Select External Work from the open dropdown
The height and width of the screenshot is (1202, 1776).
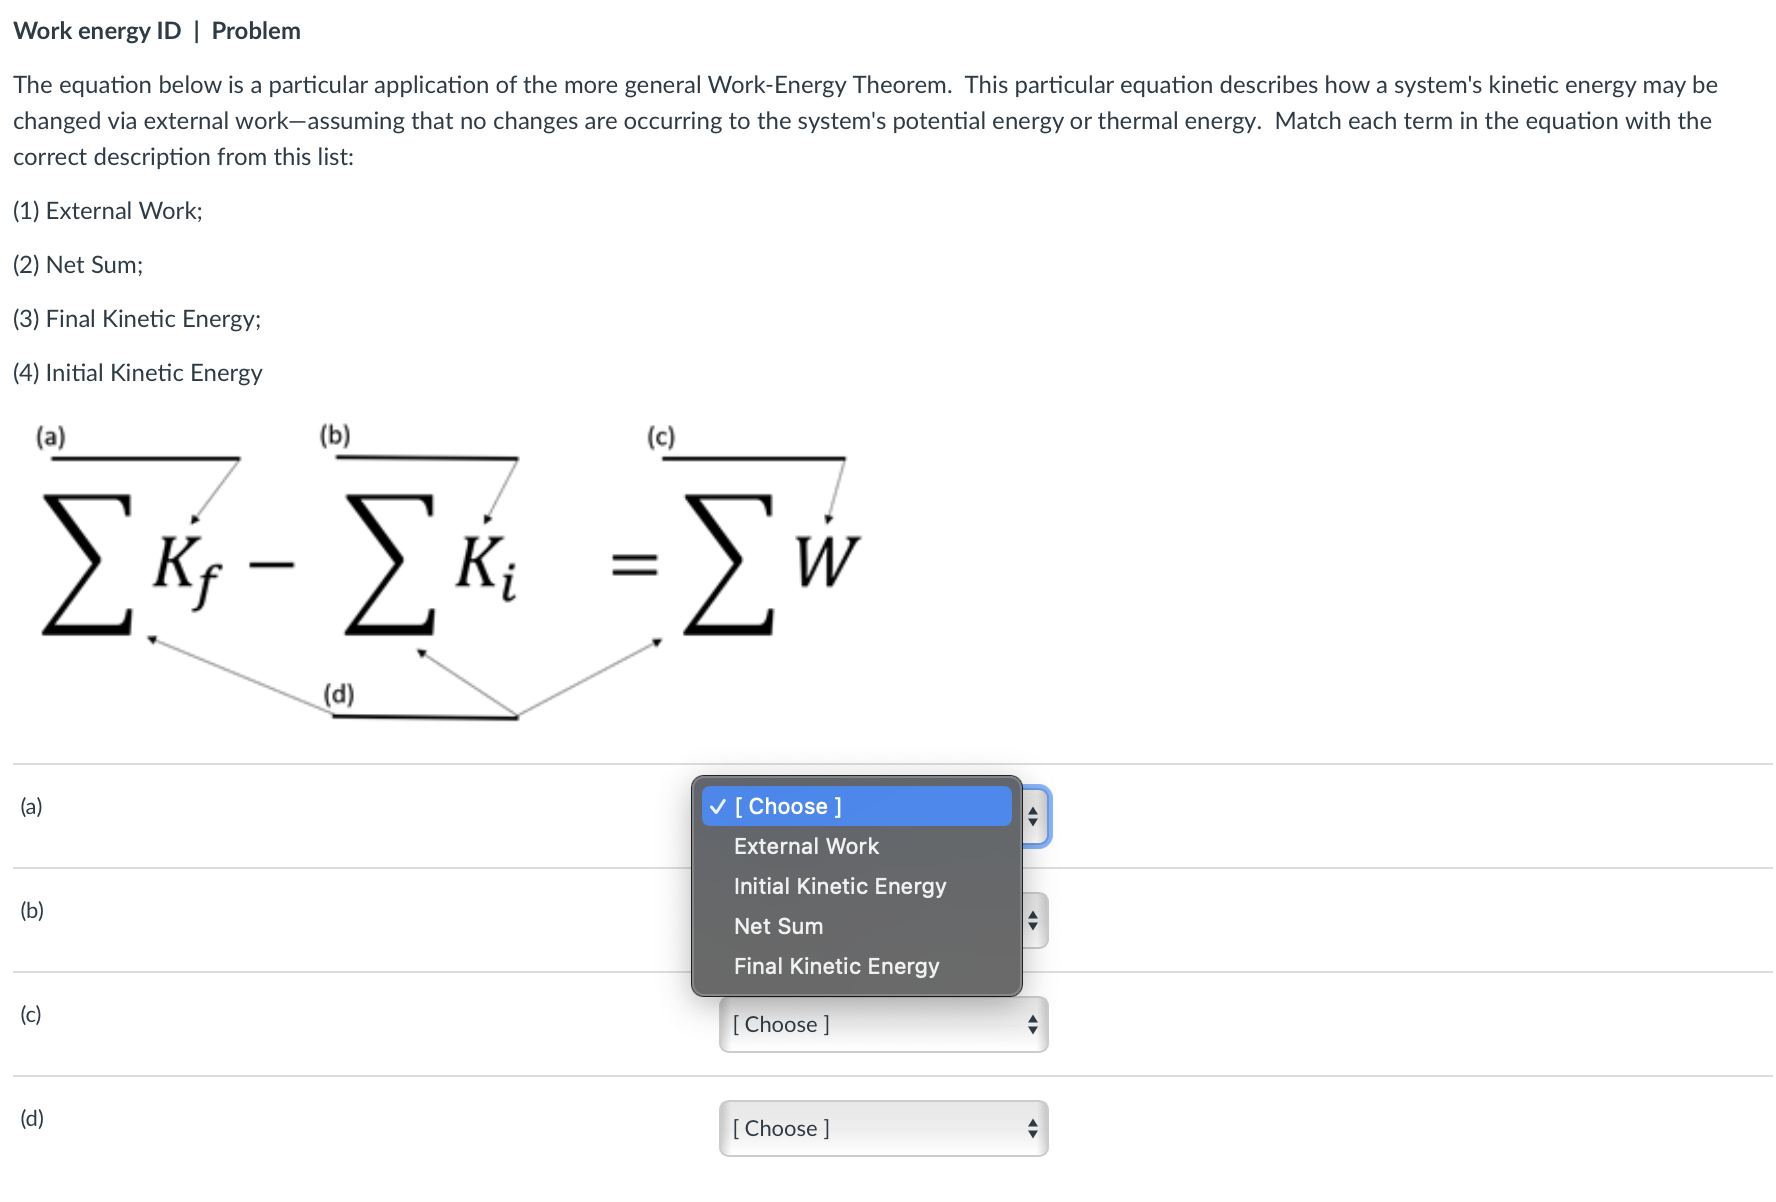(x=806, y=846)
